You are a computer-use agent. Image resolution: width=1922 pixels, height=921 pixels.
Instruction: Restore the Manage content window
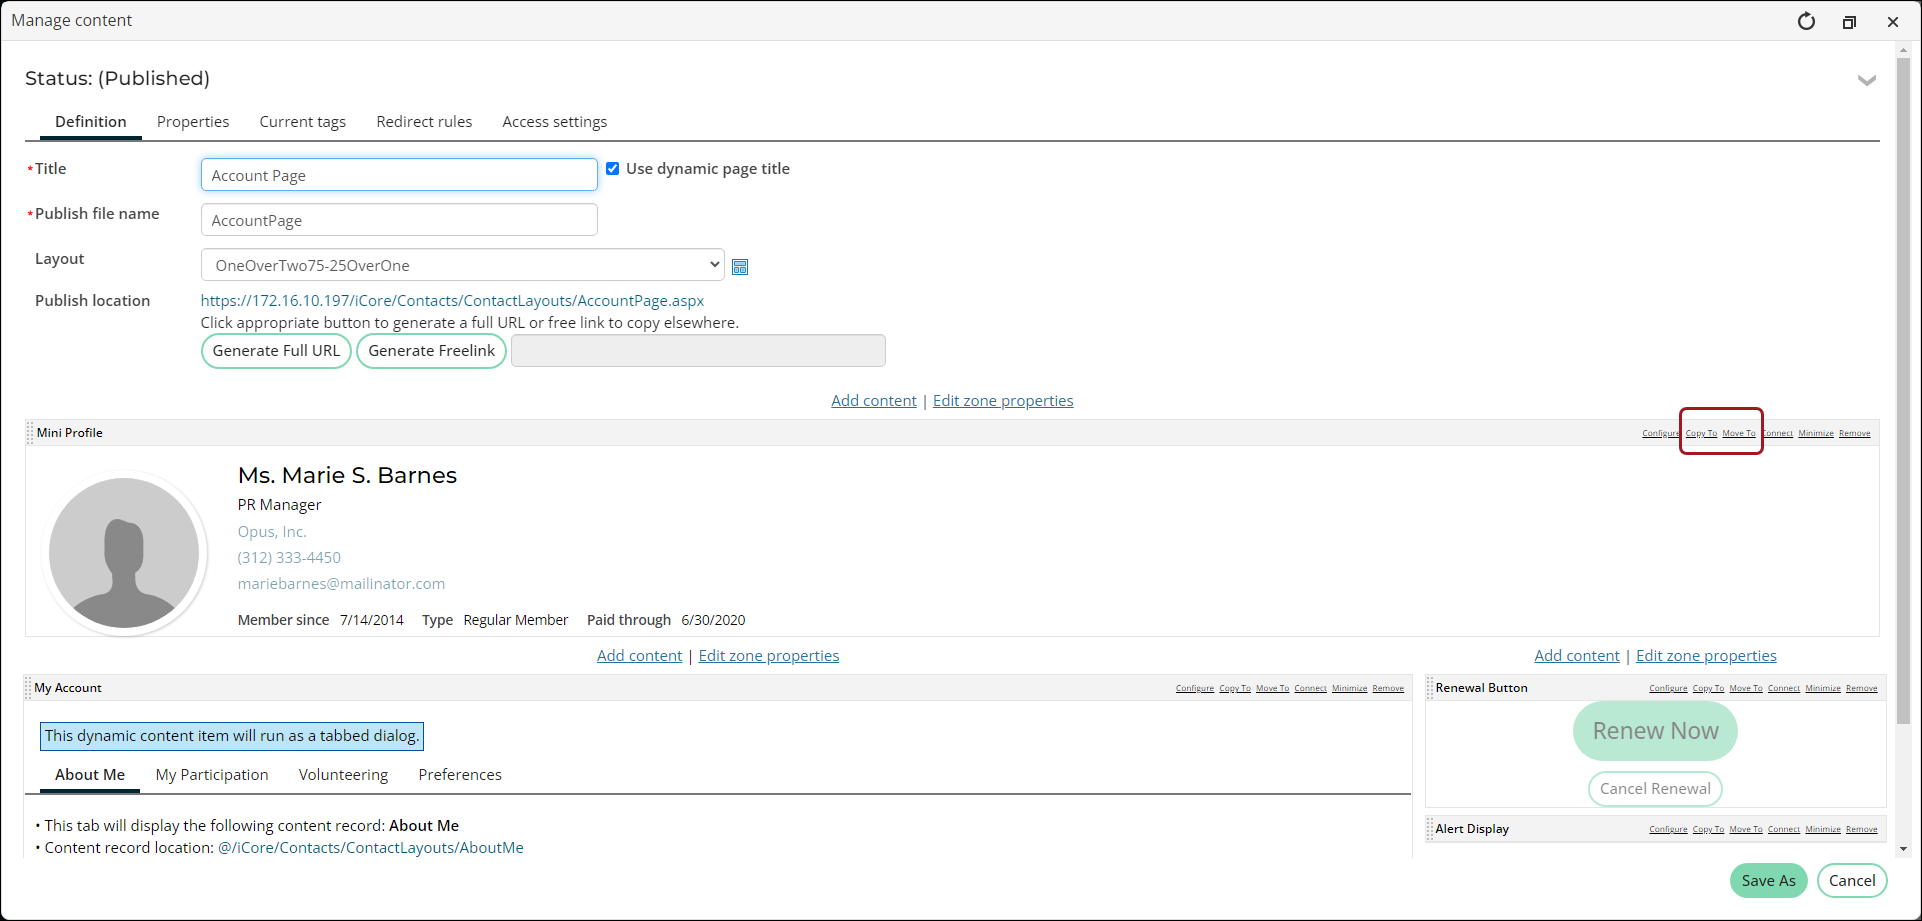click(1849, 22)
